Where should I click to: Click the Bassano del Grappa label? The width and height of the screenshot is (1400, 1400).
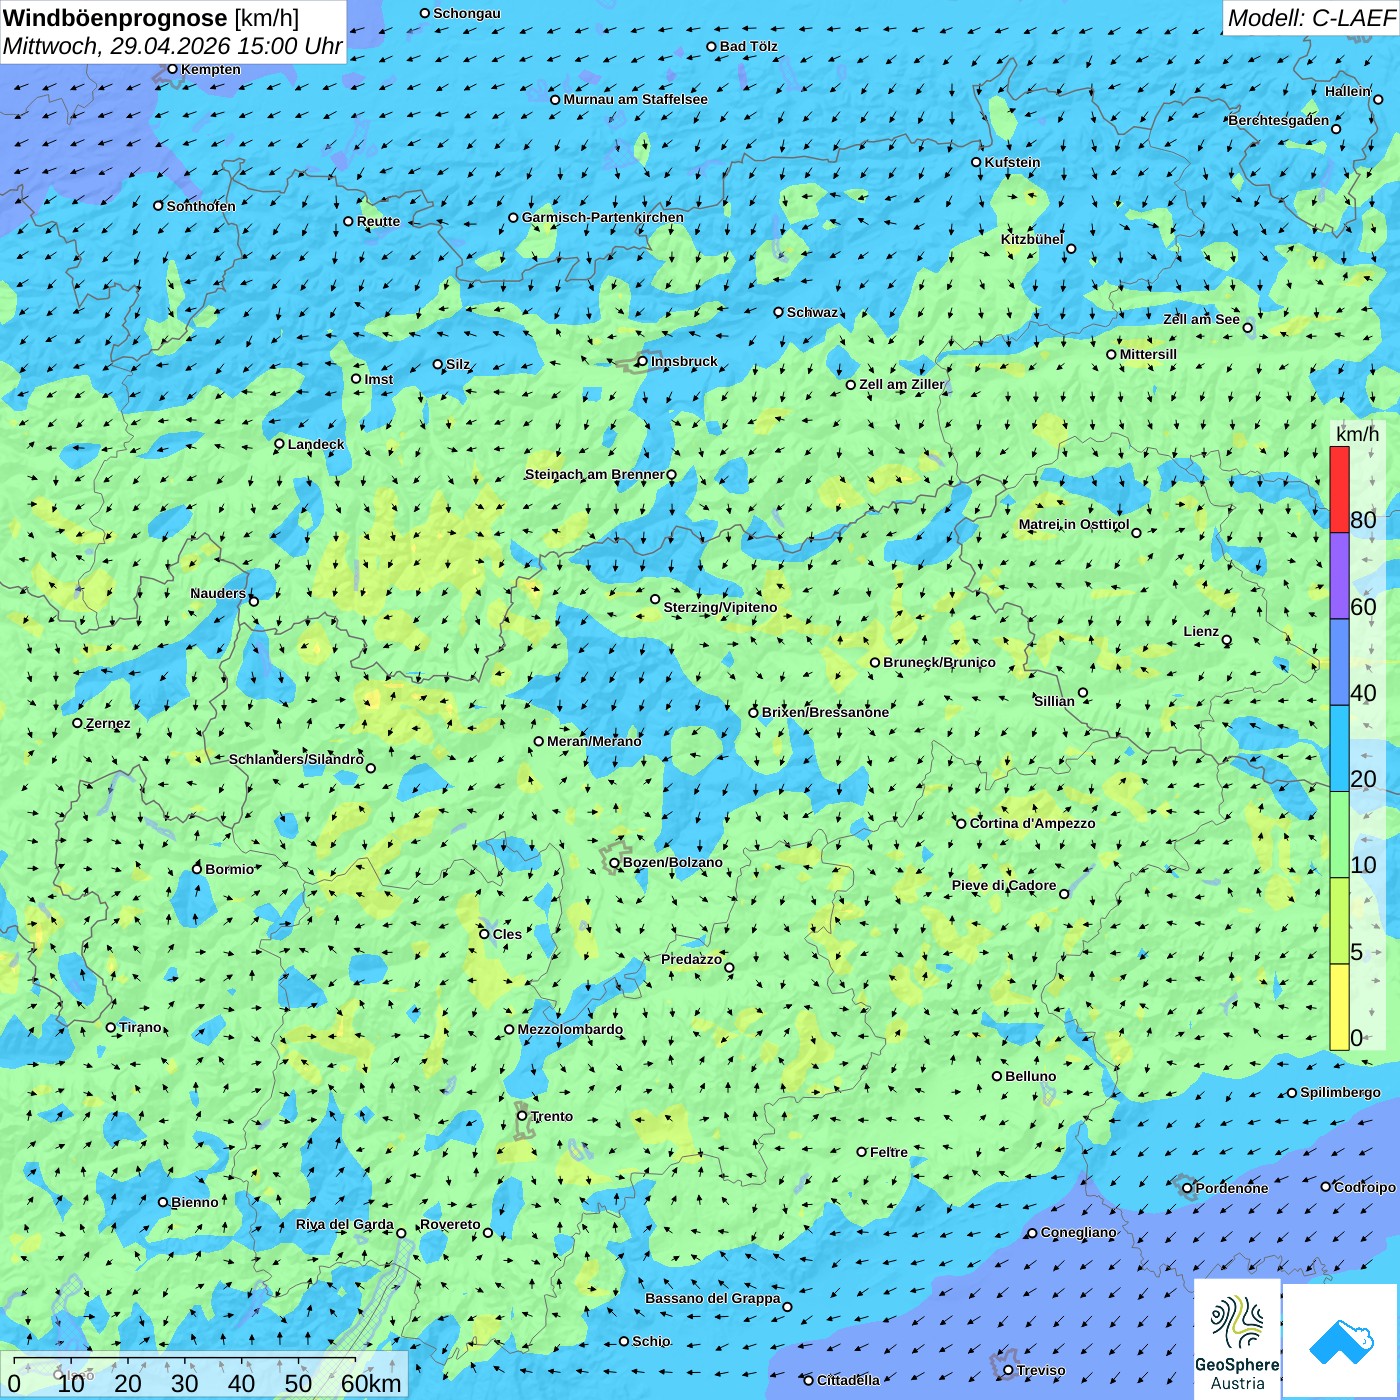click(x=713, y=1298)
